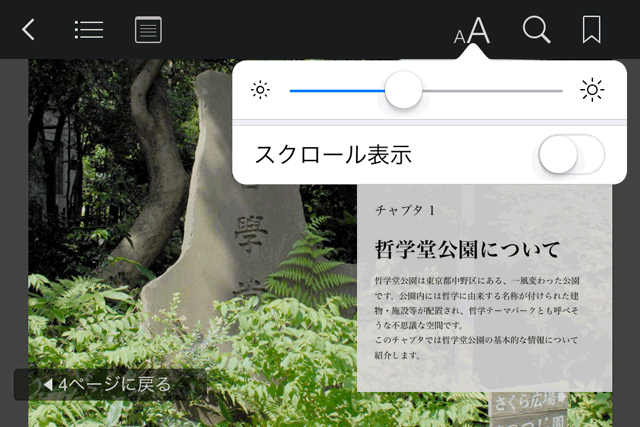Tap the chapter description paragraph

coord(477,318)
